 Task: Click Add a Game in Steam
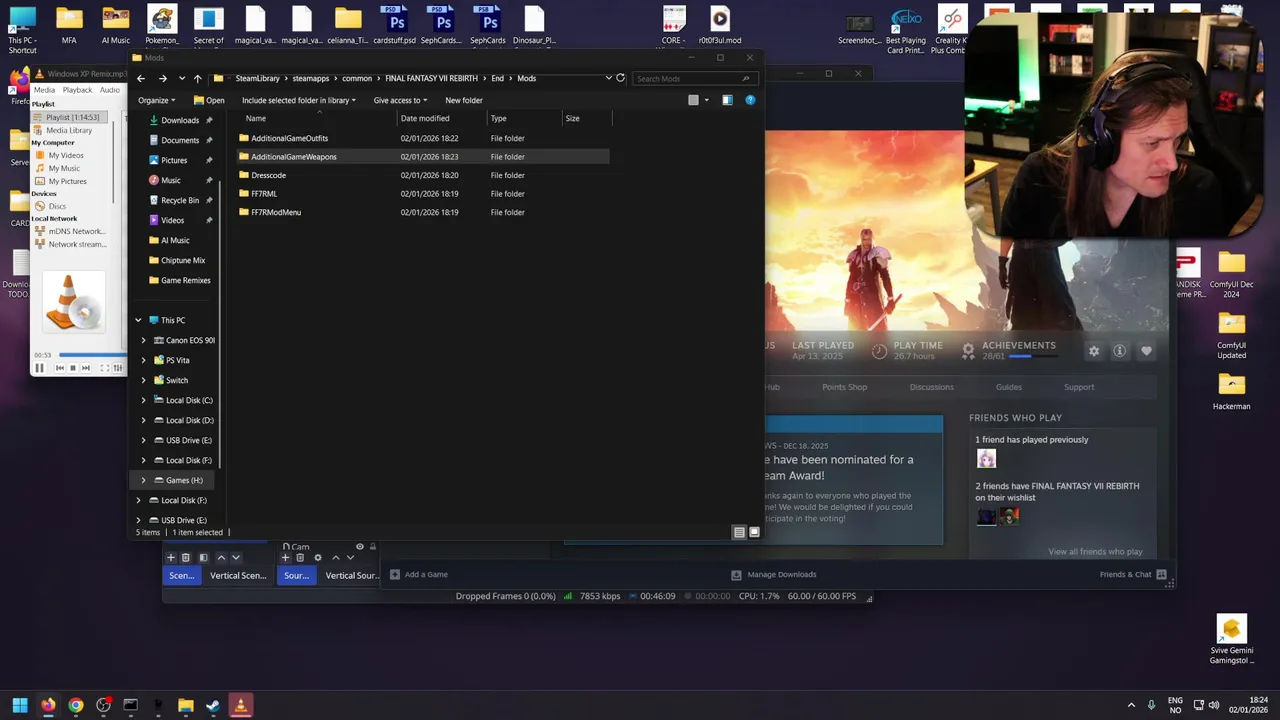(418, 574)
